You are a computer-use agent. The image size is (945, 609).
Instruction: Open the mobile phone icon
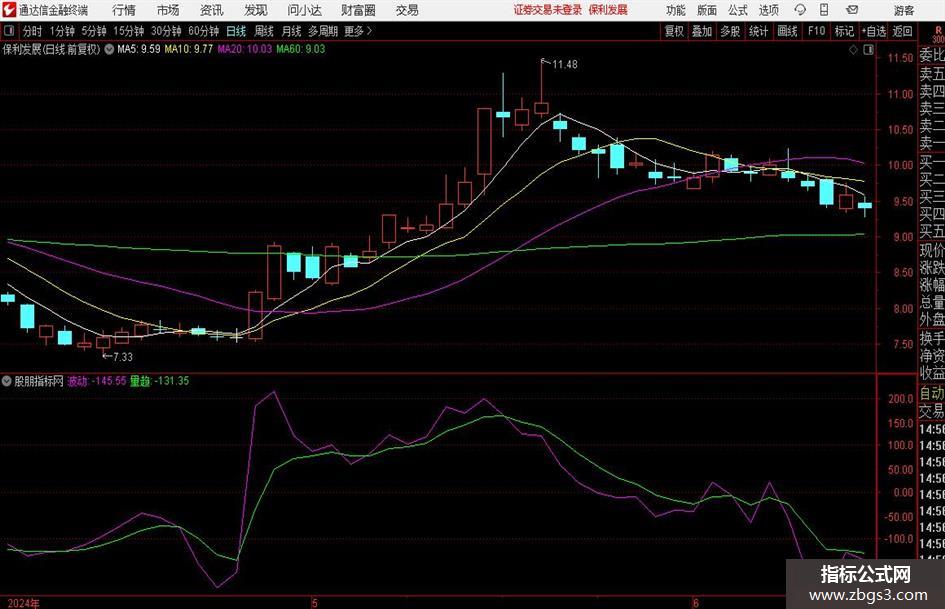pos(824,10)
